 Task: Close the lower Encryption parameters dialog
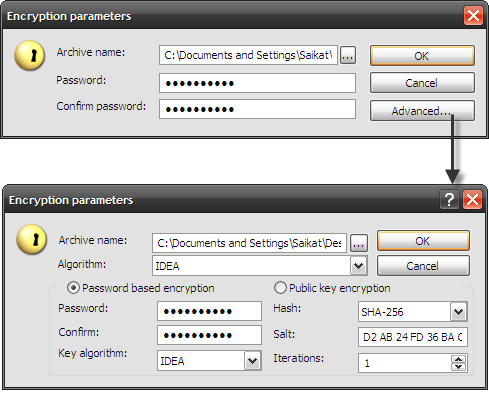tap(472, 200)
